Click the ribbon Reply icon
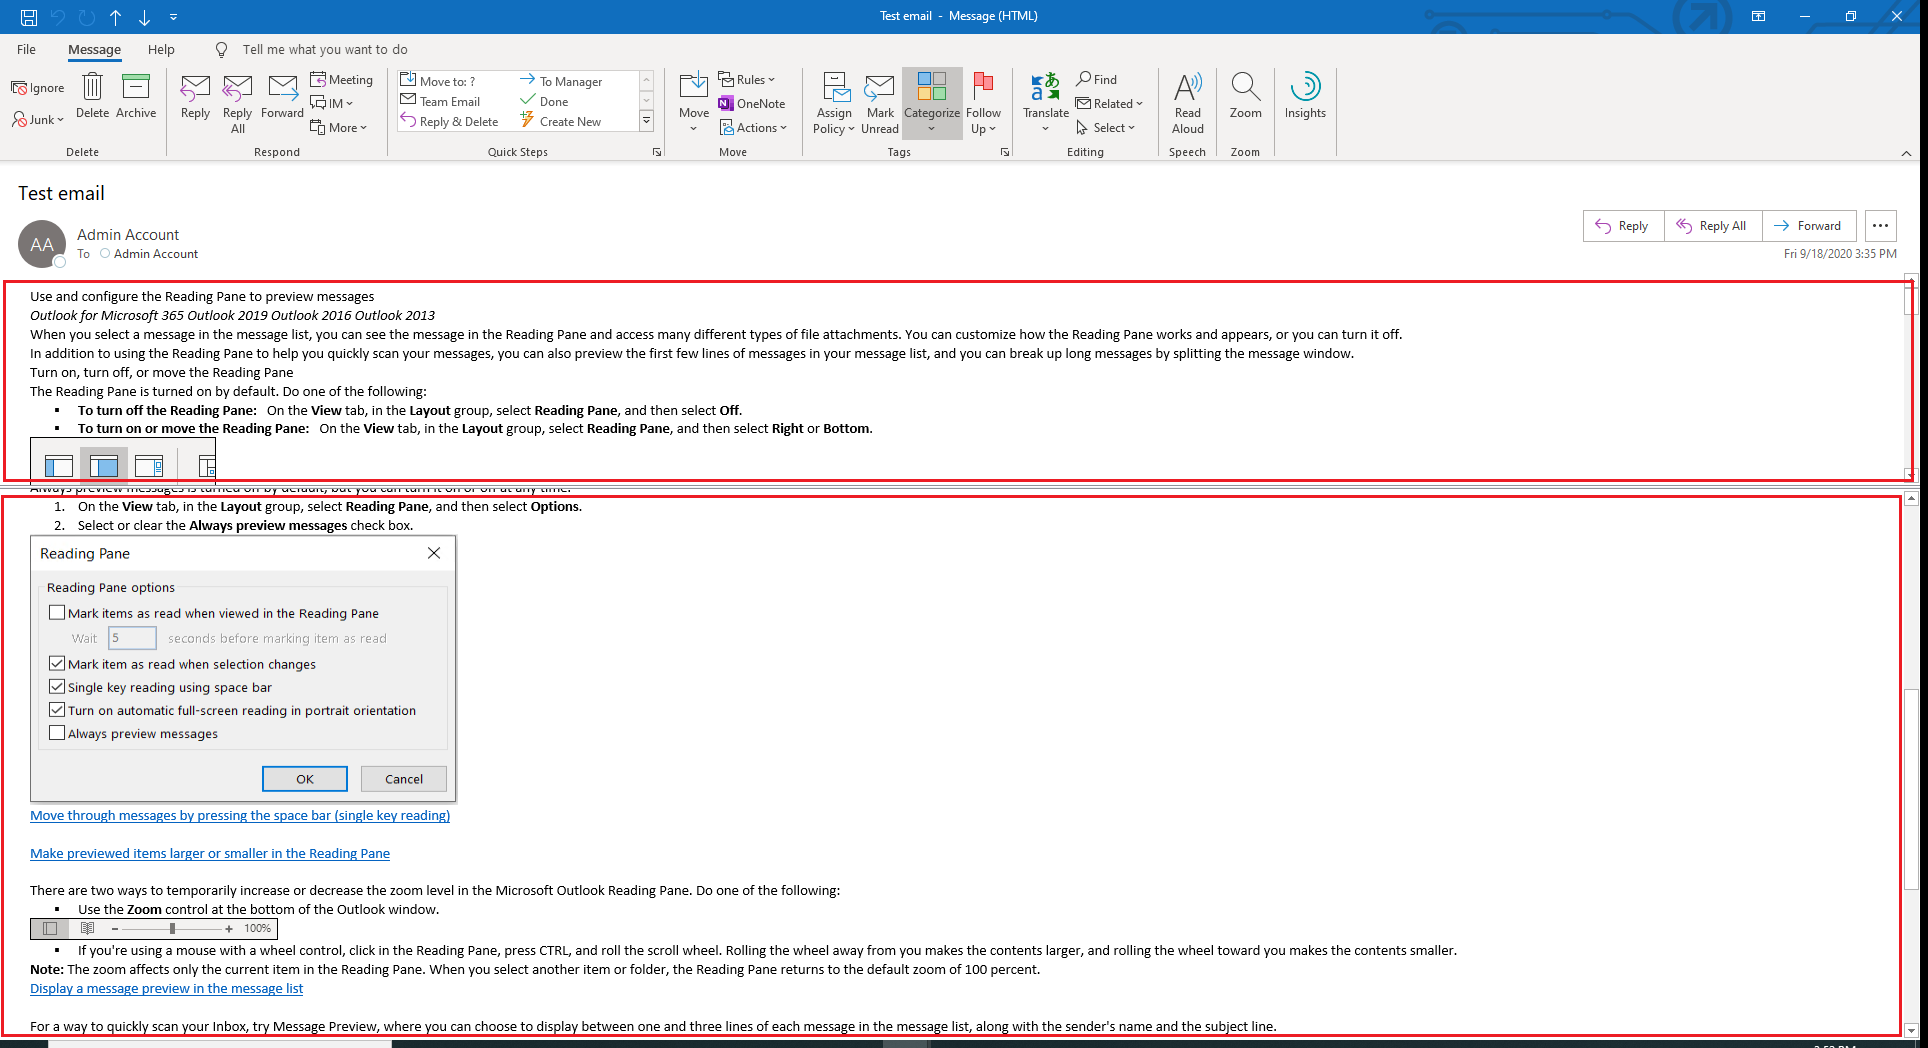Screen dimensions: 1928x1048 195,98
